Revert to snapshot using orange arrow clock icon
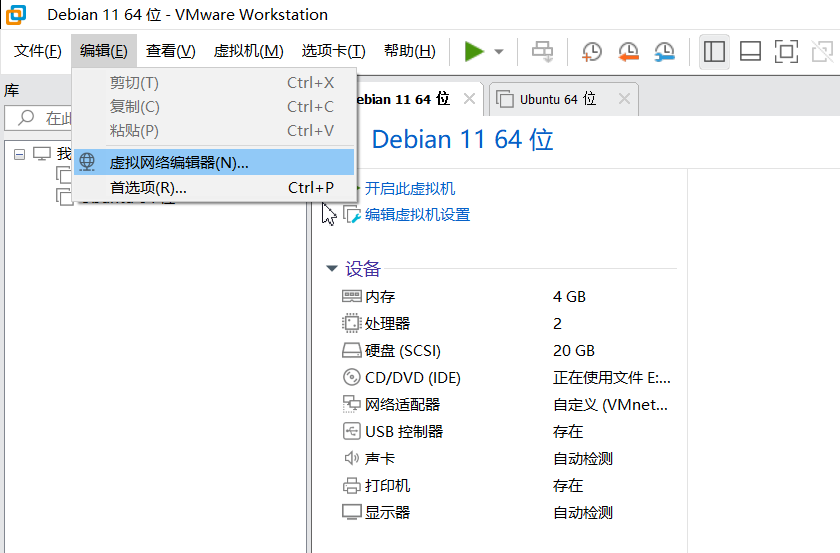840x553 pixels. click(x=628, y=52)
